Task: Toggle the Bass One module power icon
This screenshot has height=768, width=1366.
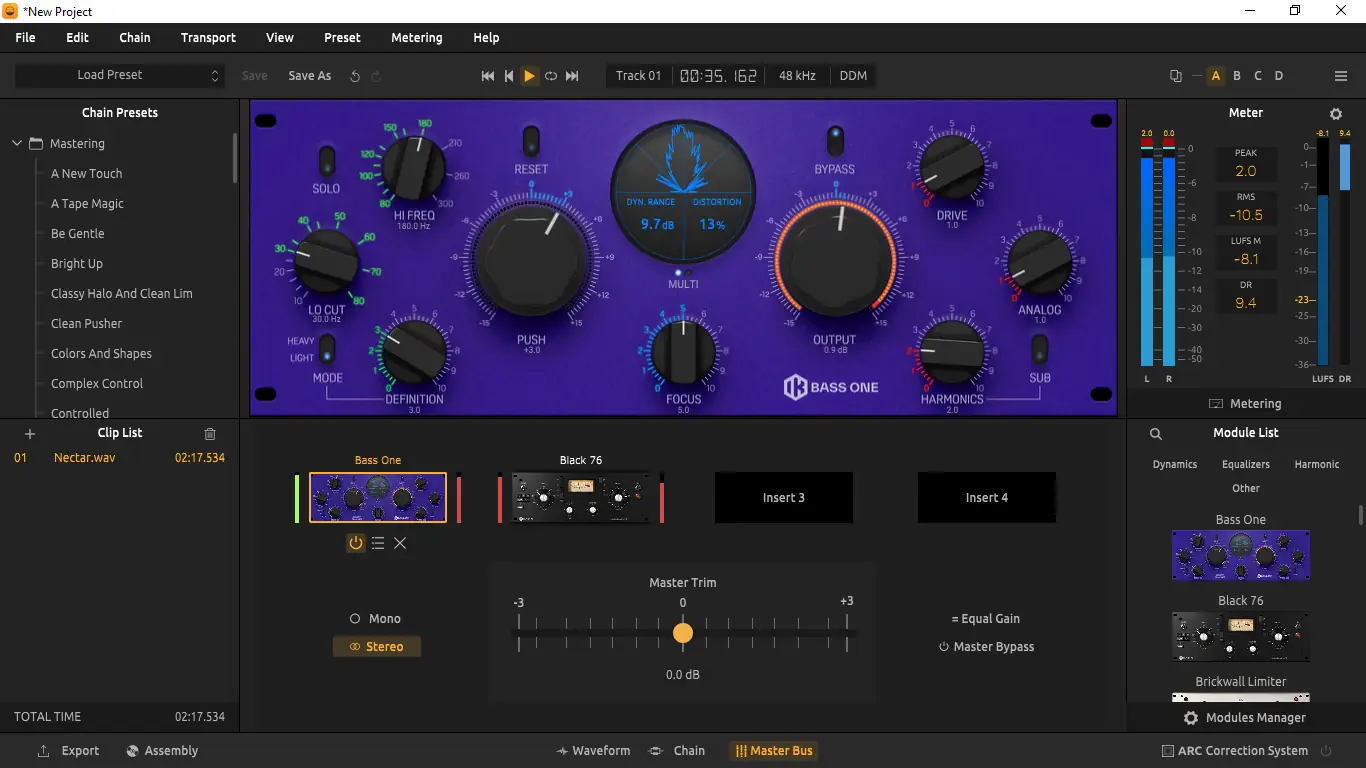Action: point(356,543)
